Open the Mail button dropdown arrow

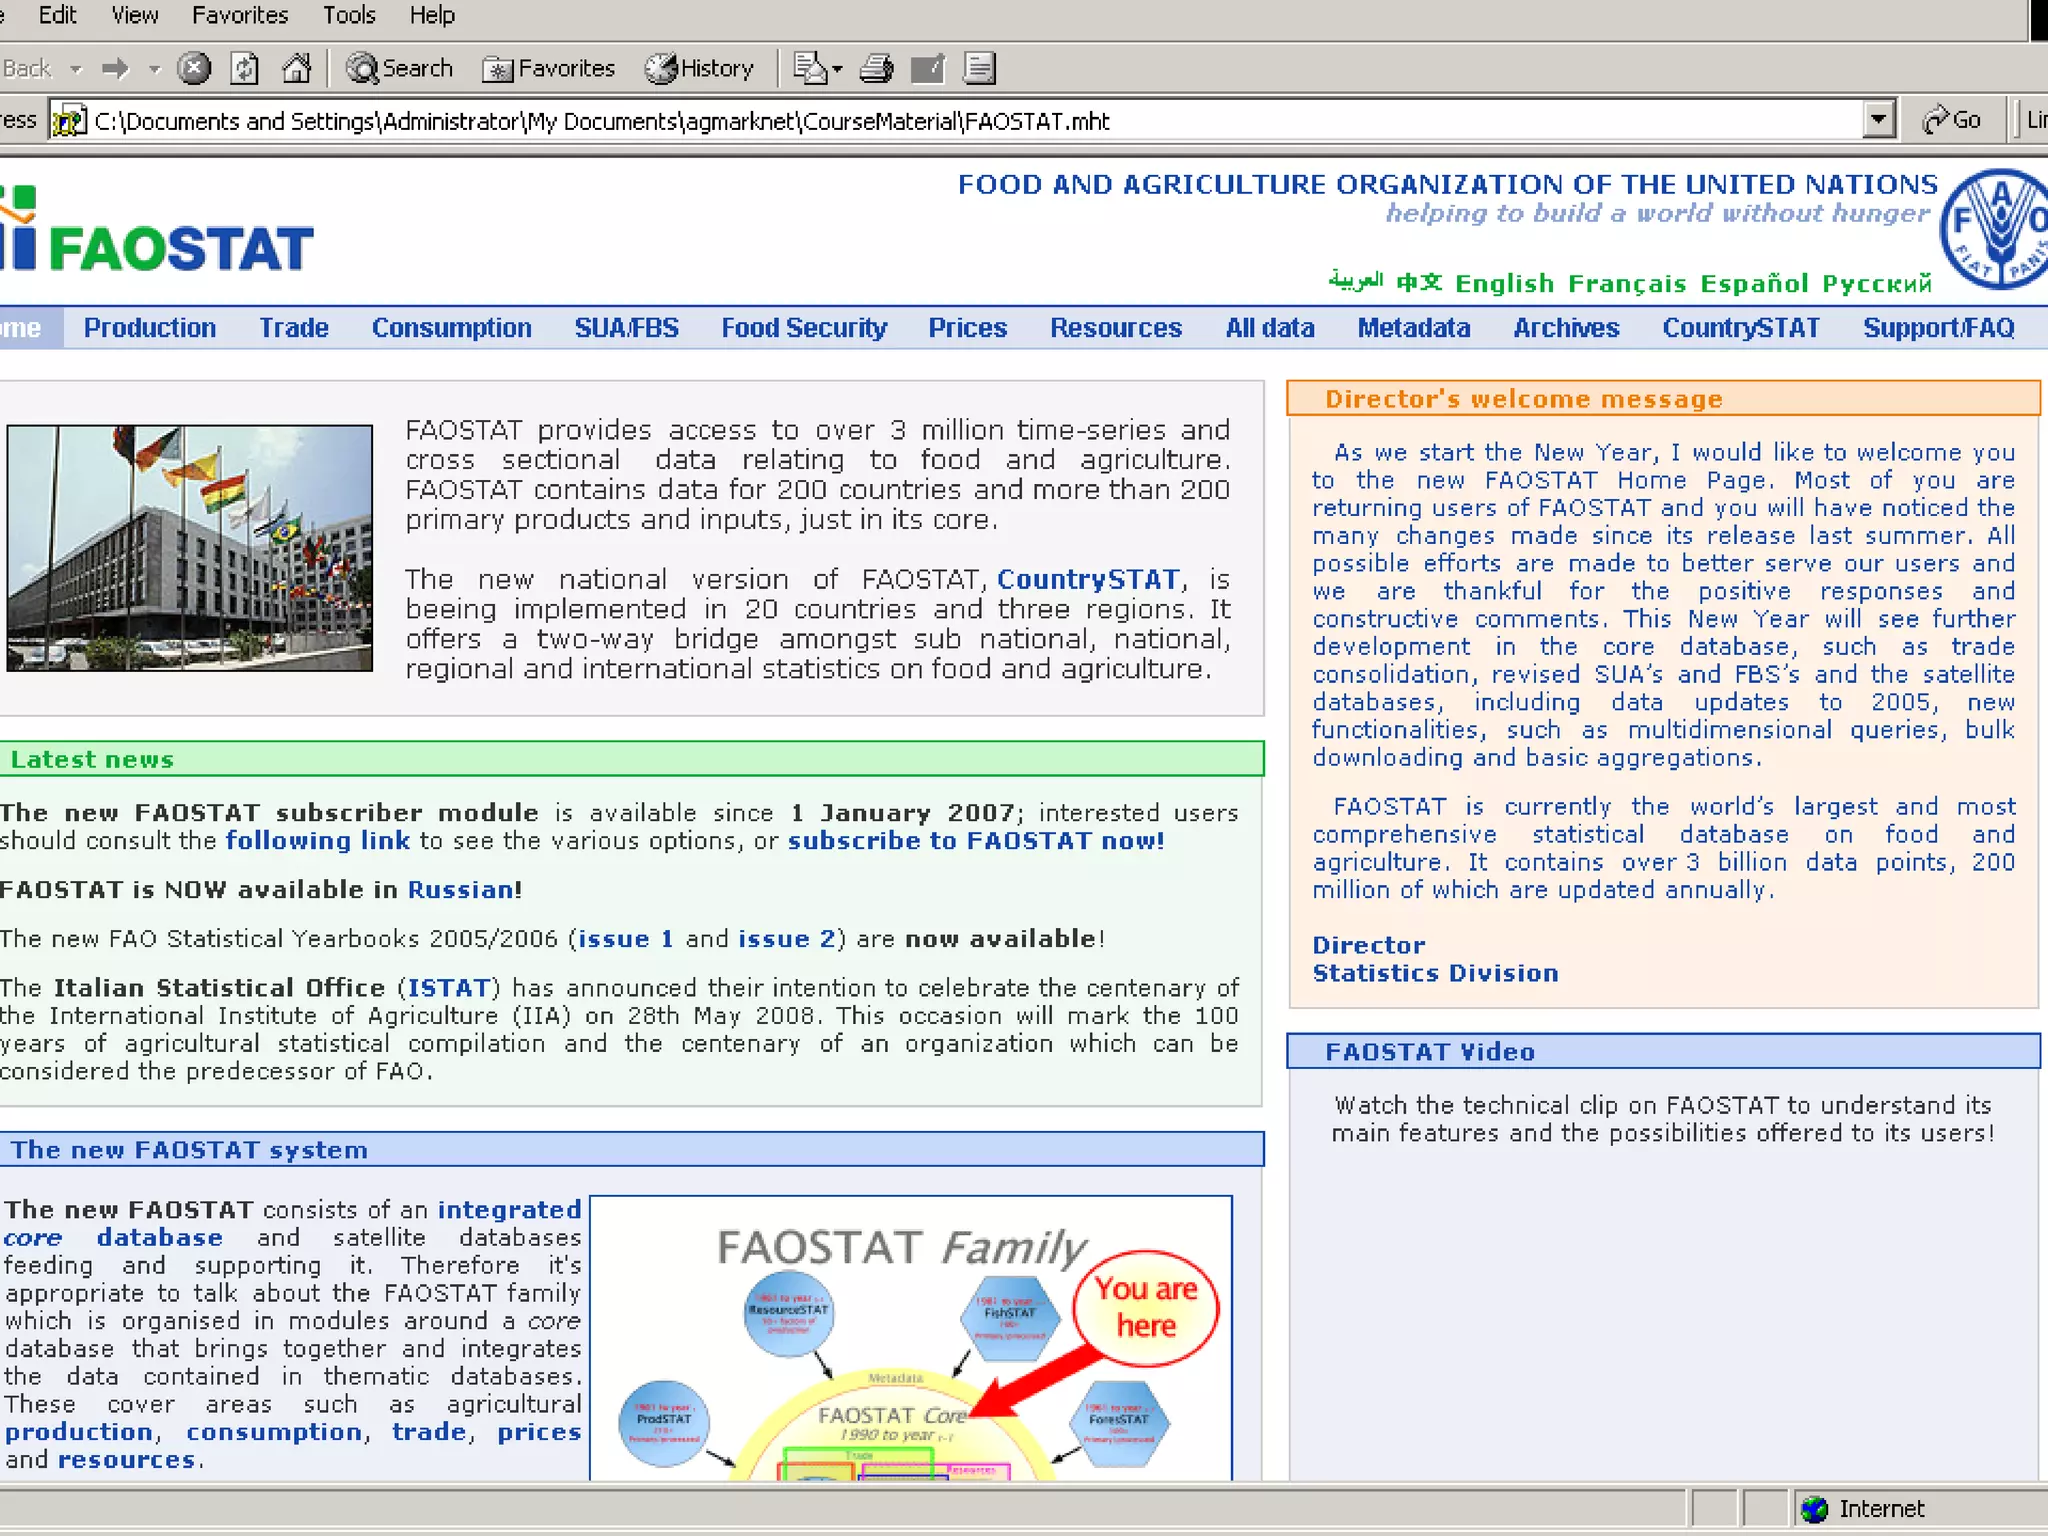(x=838, y=68)
